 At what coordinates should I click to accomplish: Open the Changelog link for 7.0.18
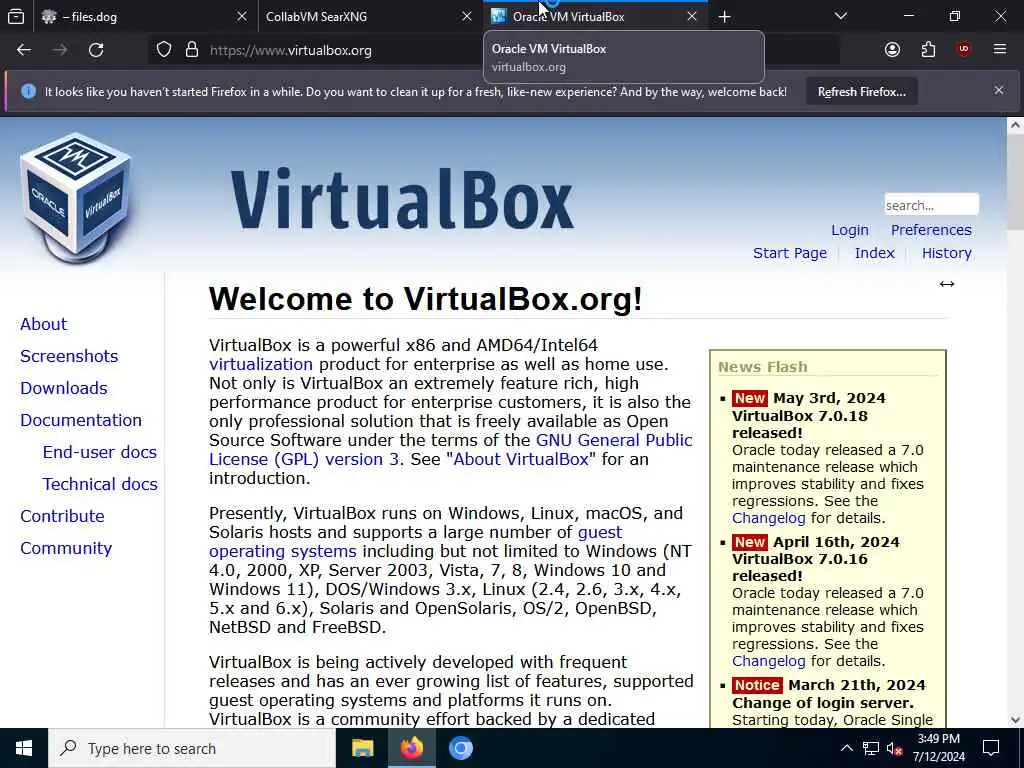pyautogui.click(x=769, y=518)
